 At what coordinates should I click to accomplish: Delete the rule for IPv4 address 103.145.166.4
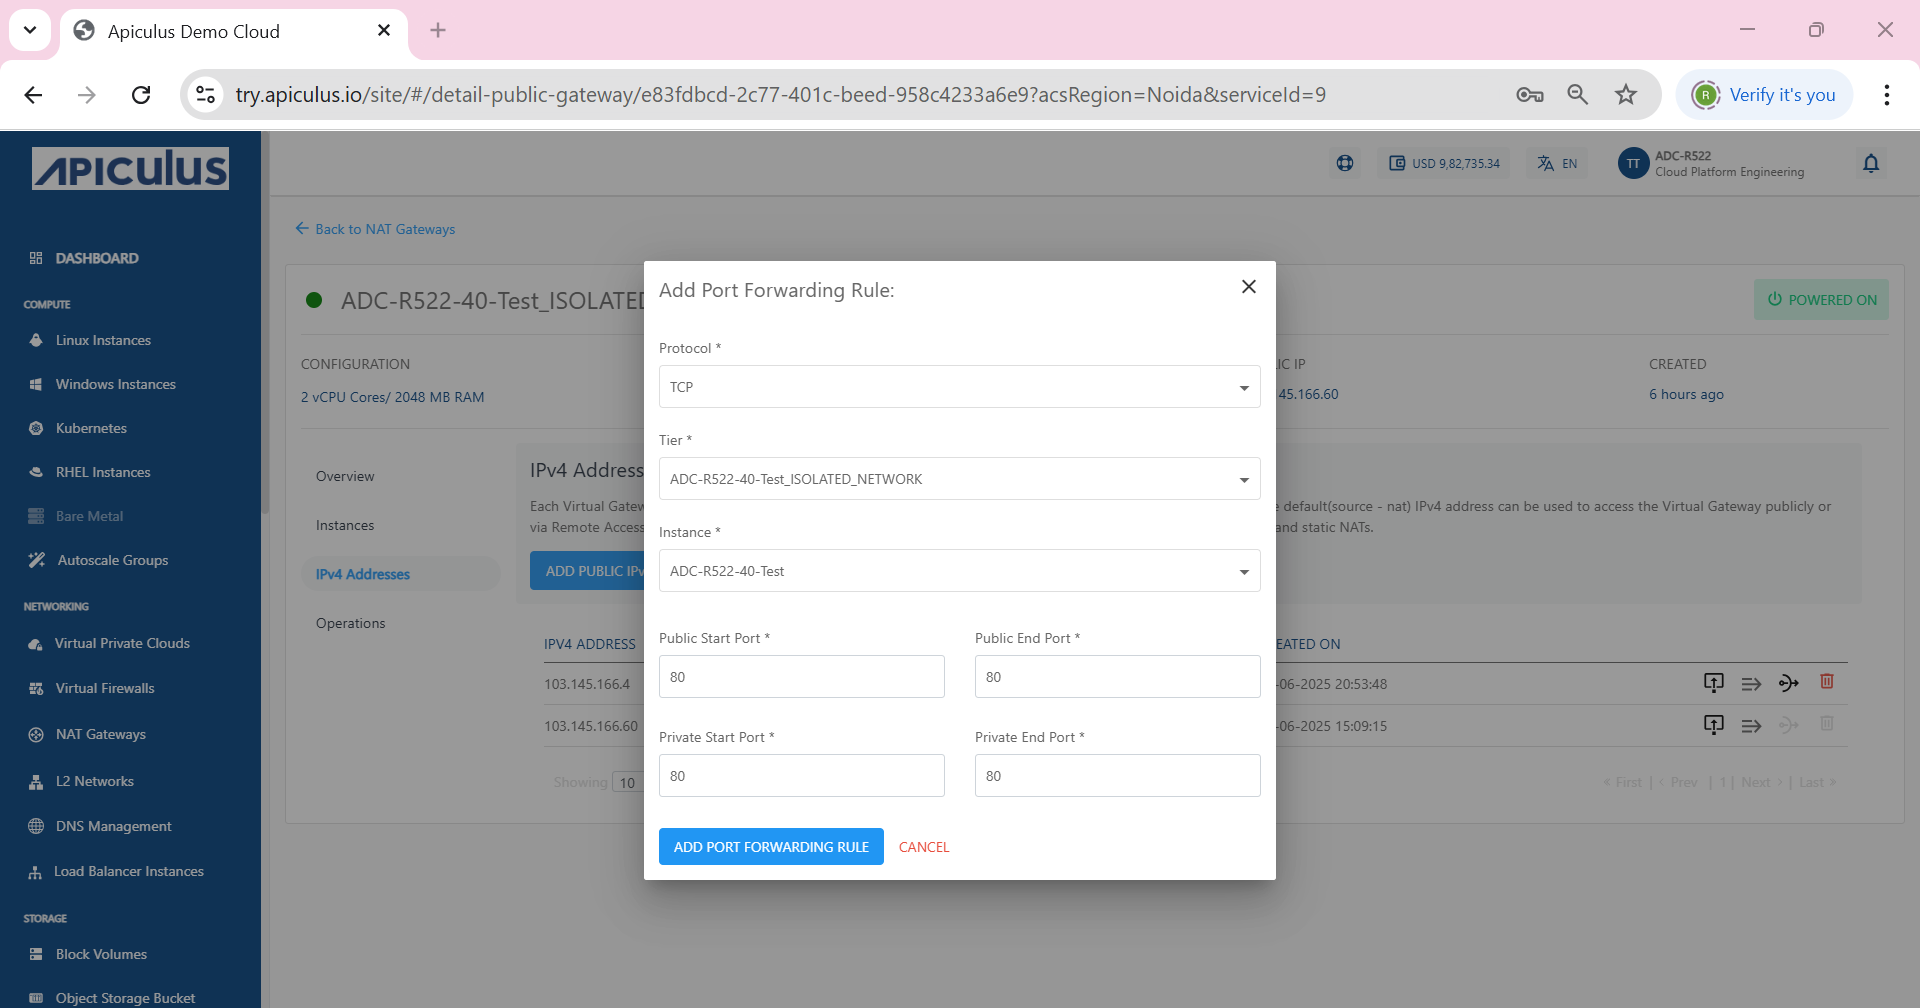(x=1827, y=682)
